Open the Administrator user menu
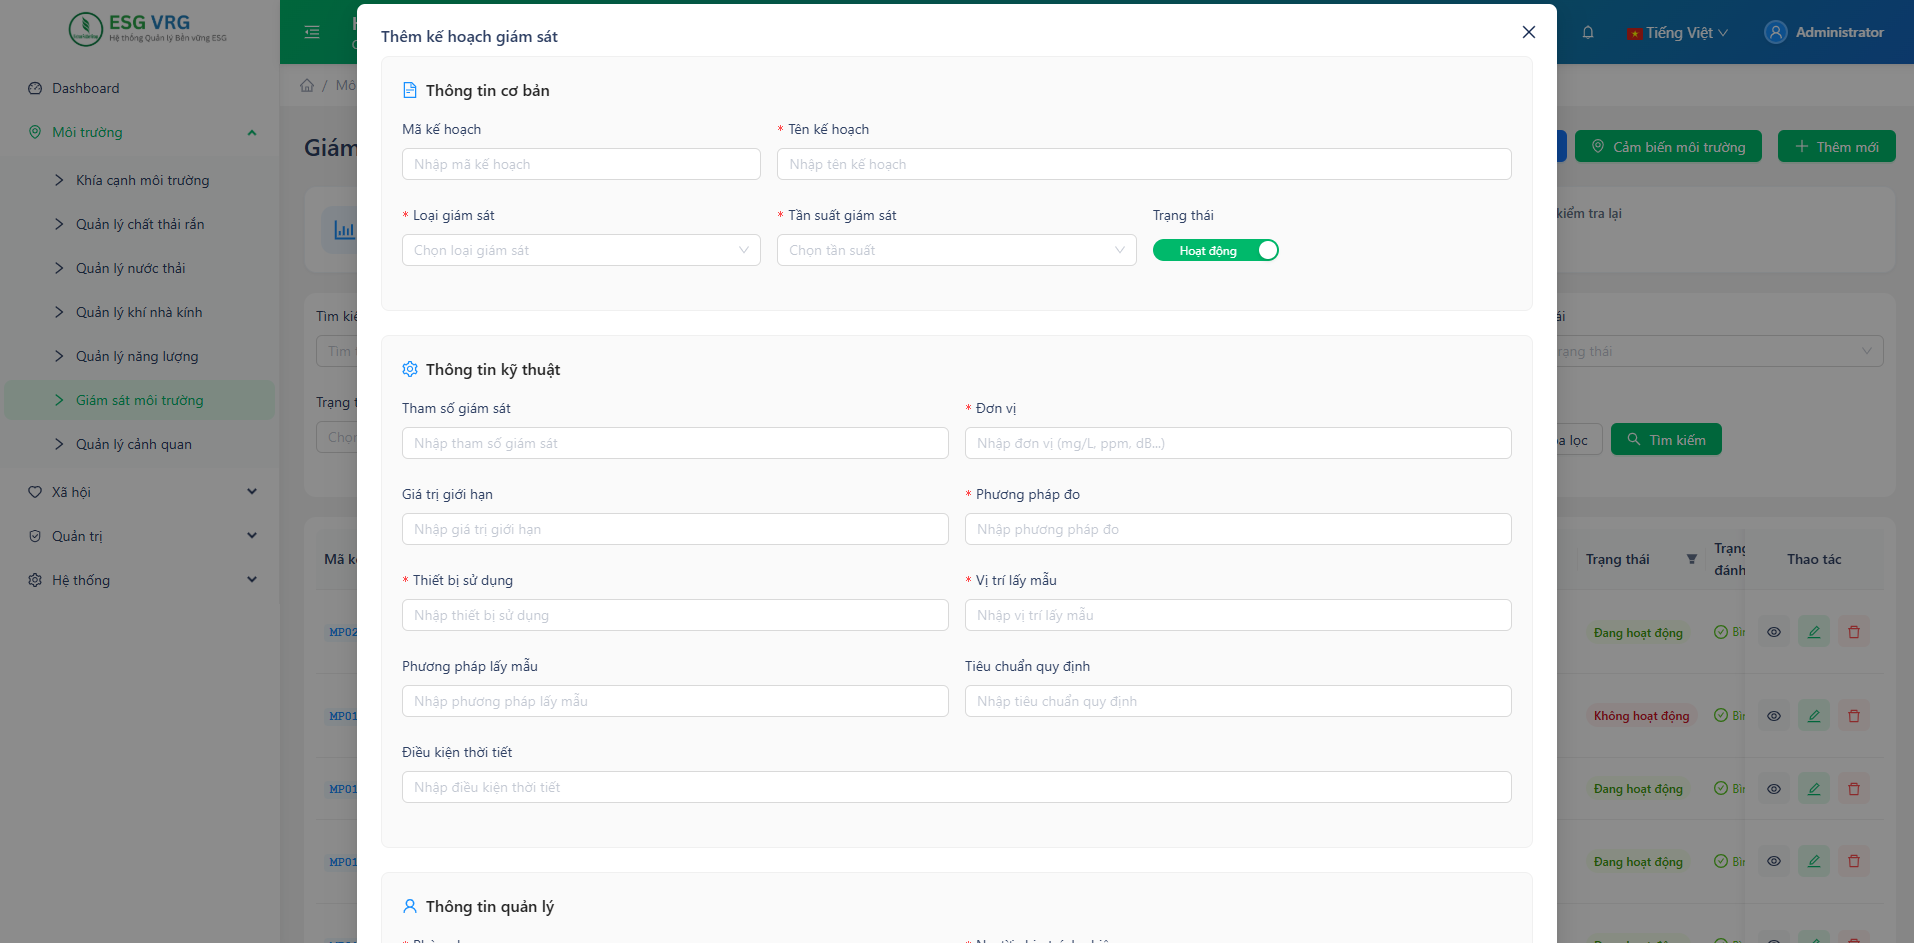The width and height of the screenshot is (1914, 943). [x=1824, y=32]
